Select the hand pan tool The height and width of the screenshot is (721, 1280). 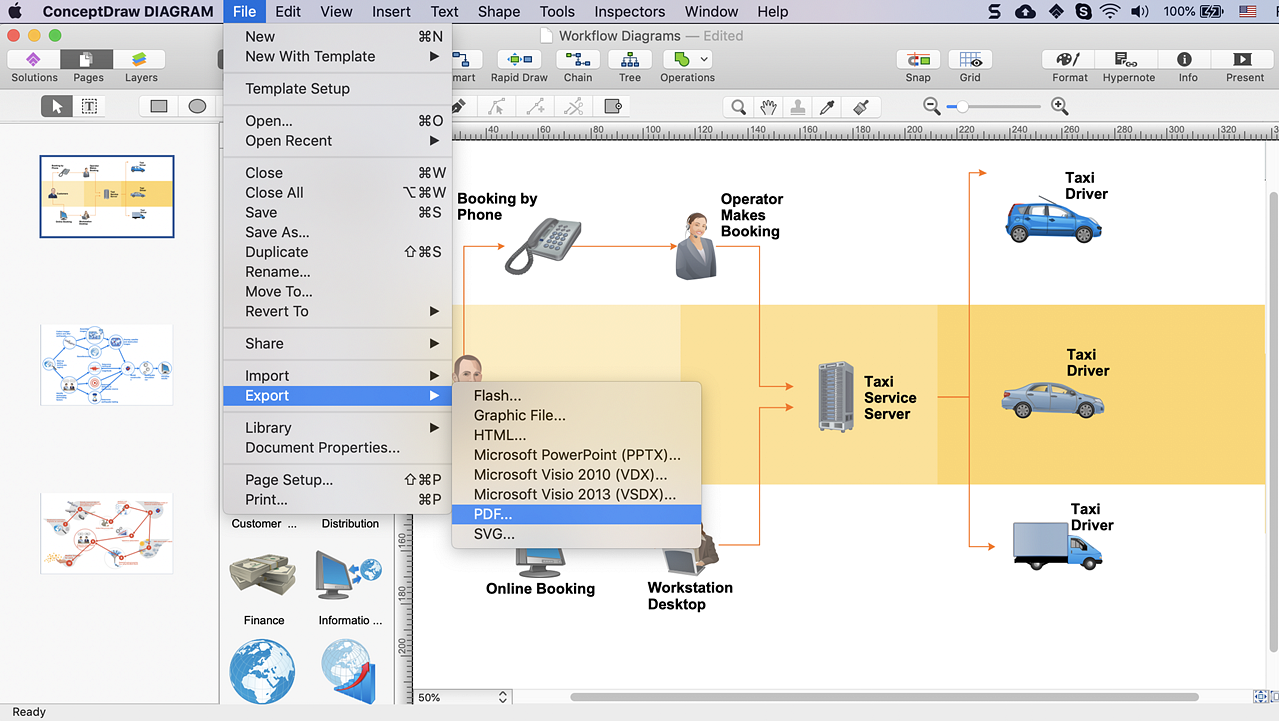click(x=768, y=107)
